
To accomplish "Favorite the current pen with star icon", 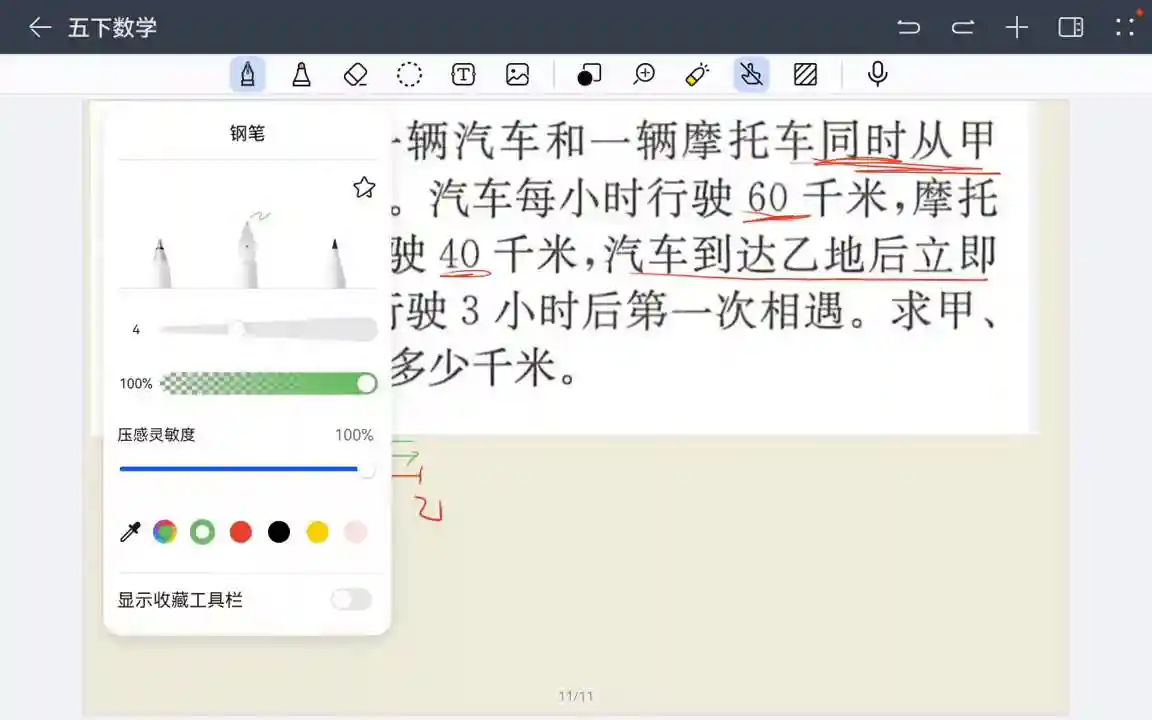I will pos(364,187).
